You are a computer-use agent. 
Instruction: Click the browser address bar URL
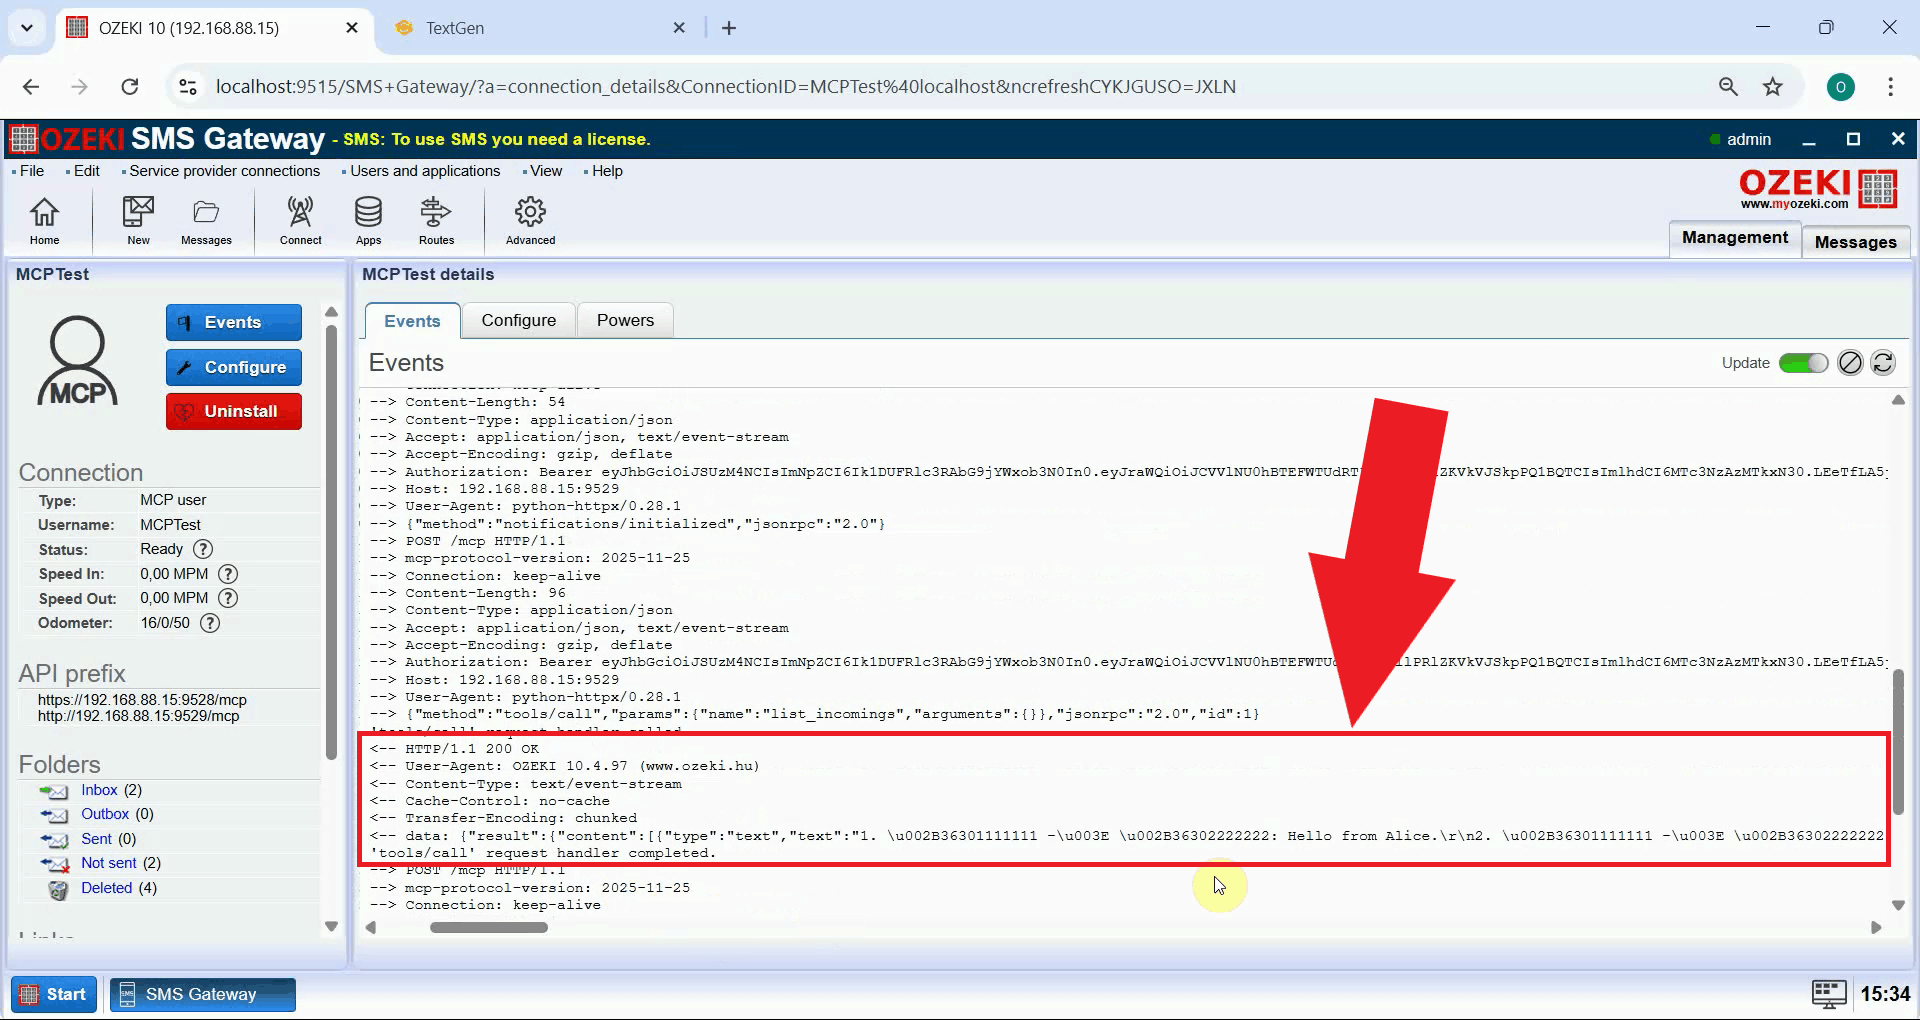point(725,87)
